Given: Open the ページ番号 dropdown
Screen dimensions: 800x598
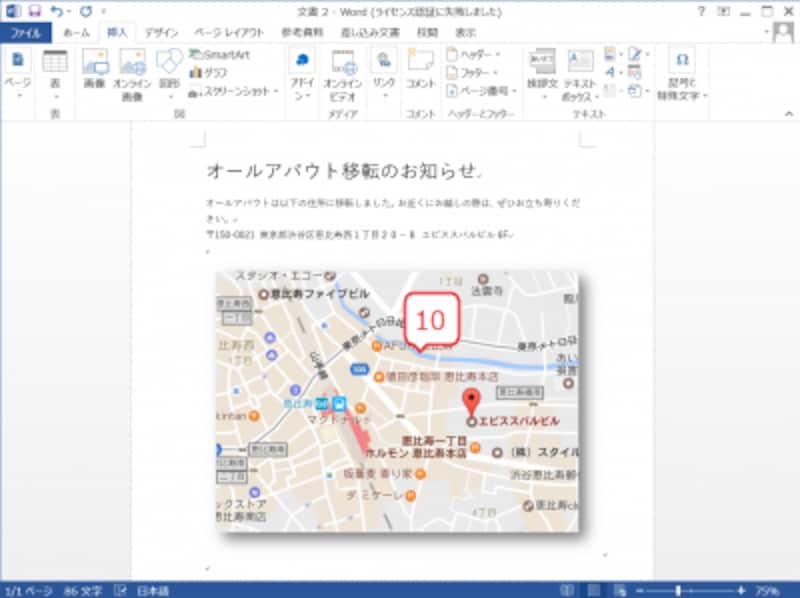Looking at the screenshot, I should [x=482, y=91].
